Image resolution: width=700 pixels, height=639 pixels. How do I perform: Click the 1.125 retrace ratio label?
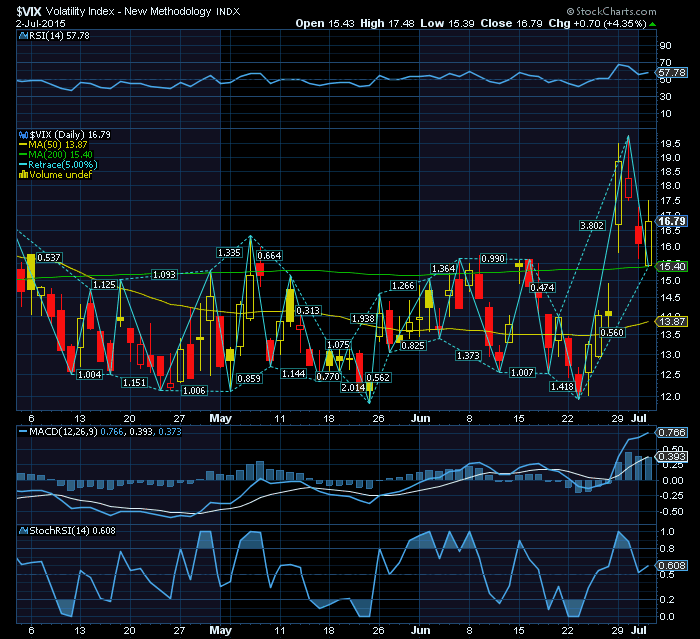pyautogui.click(x=104, y=285)
